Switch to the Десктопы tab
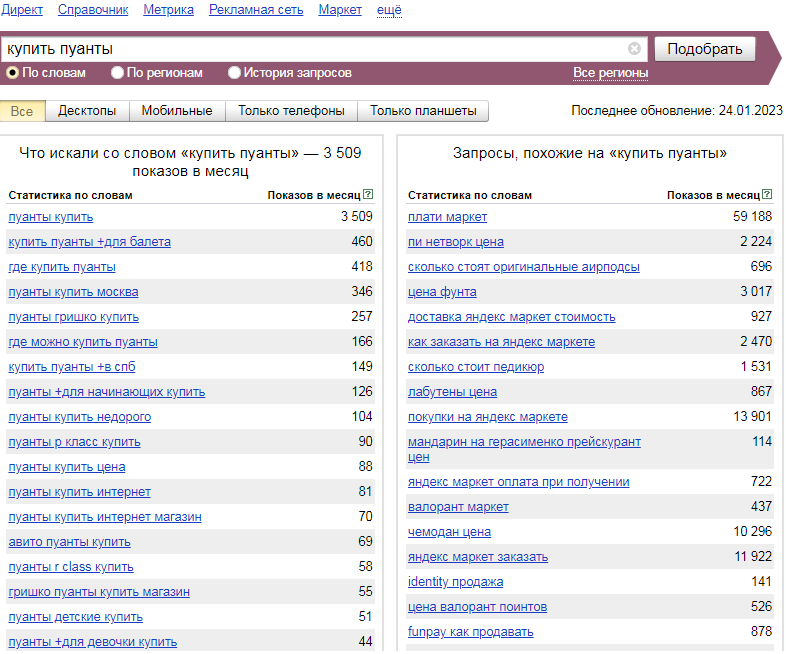The image size is (786, 654). 87,111
